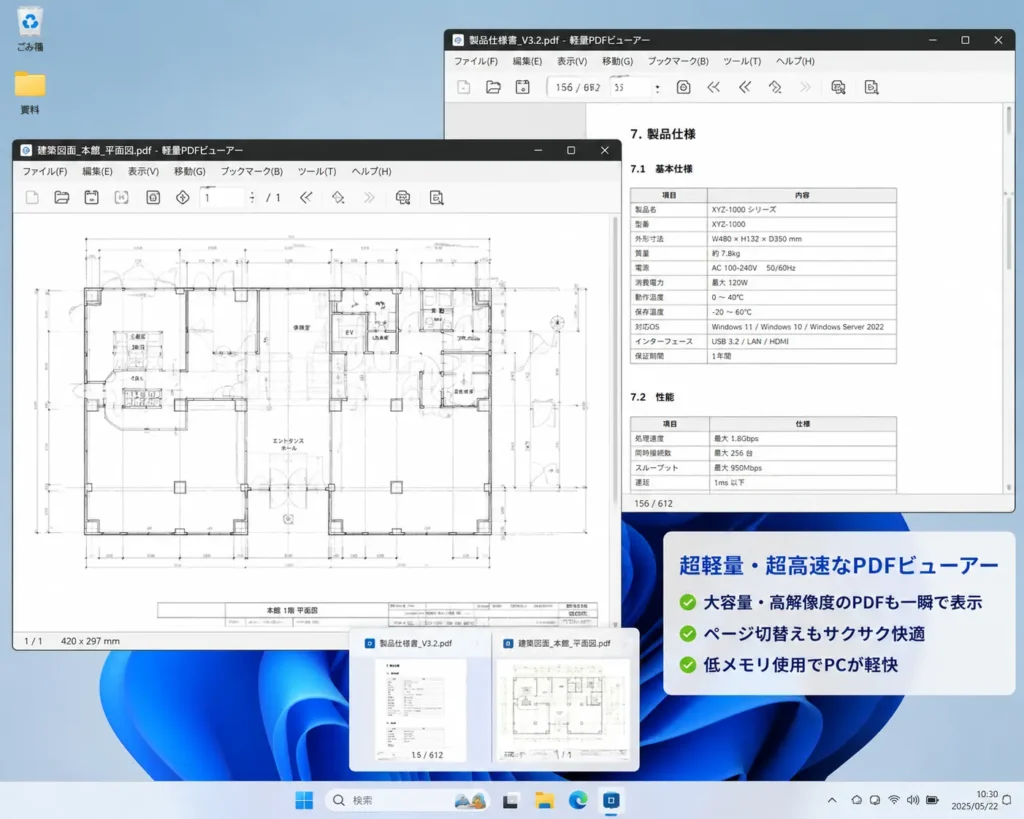Image resolution: width=1024 pixels, height=819 pixels.
Task: Open 編集(E) menu in the 建築図面 window
Action: click(x=97, y=171)
